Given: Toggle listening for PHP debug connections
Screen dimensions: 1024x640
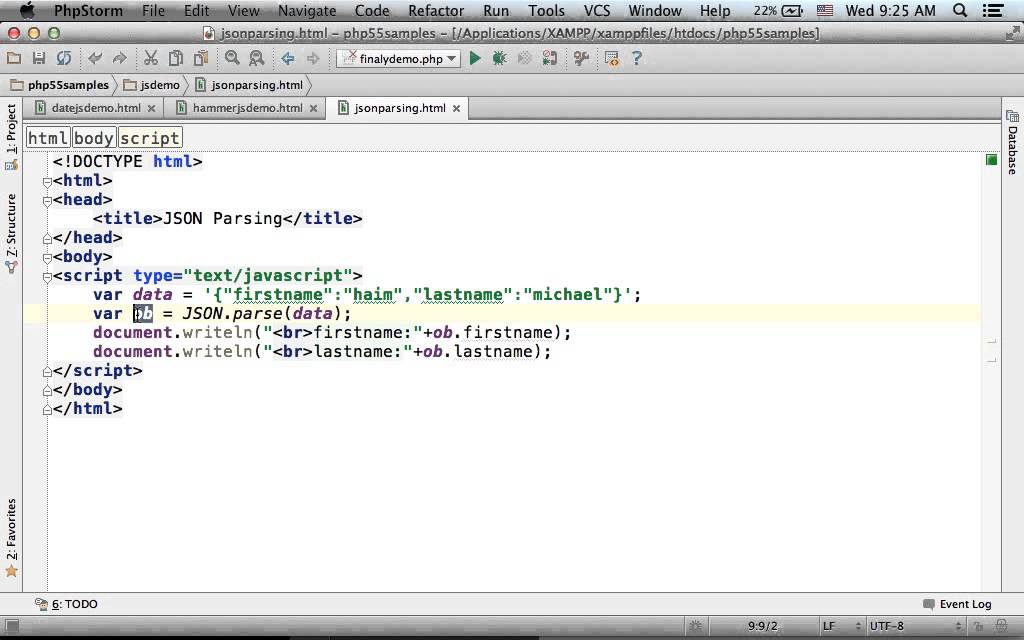Looking at the screenshot, I should pyautogui.click(x=549, y=59).
